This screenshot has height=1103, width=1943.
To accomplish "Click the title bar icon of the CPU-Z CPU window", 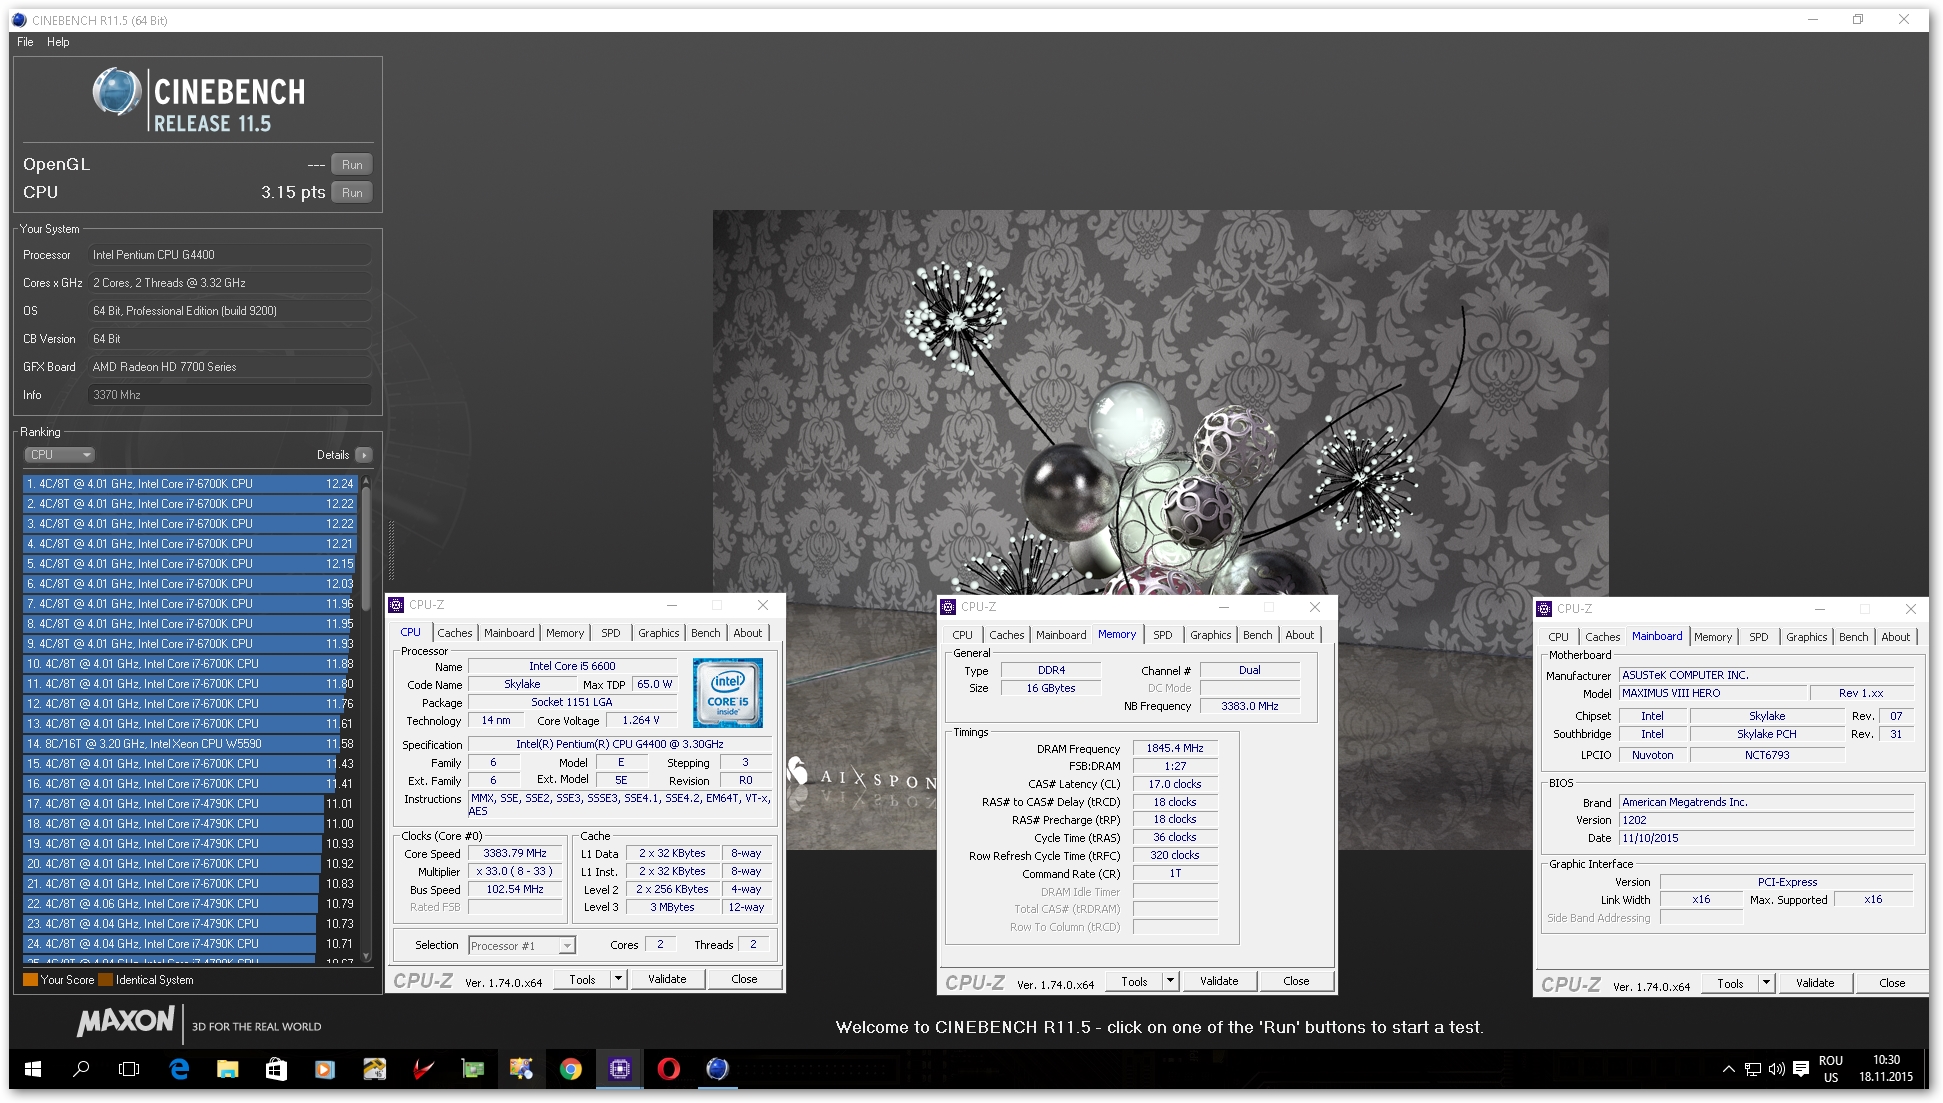I will [396, 605].
